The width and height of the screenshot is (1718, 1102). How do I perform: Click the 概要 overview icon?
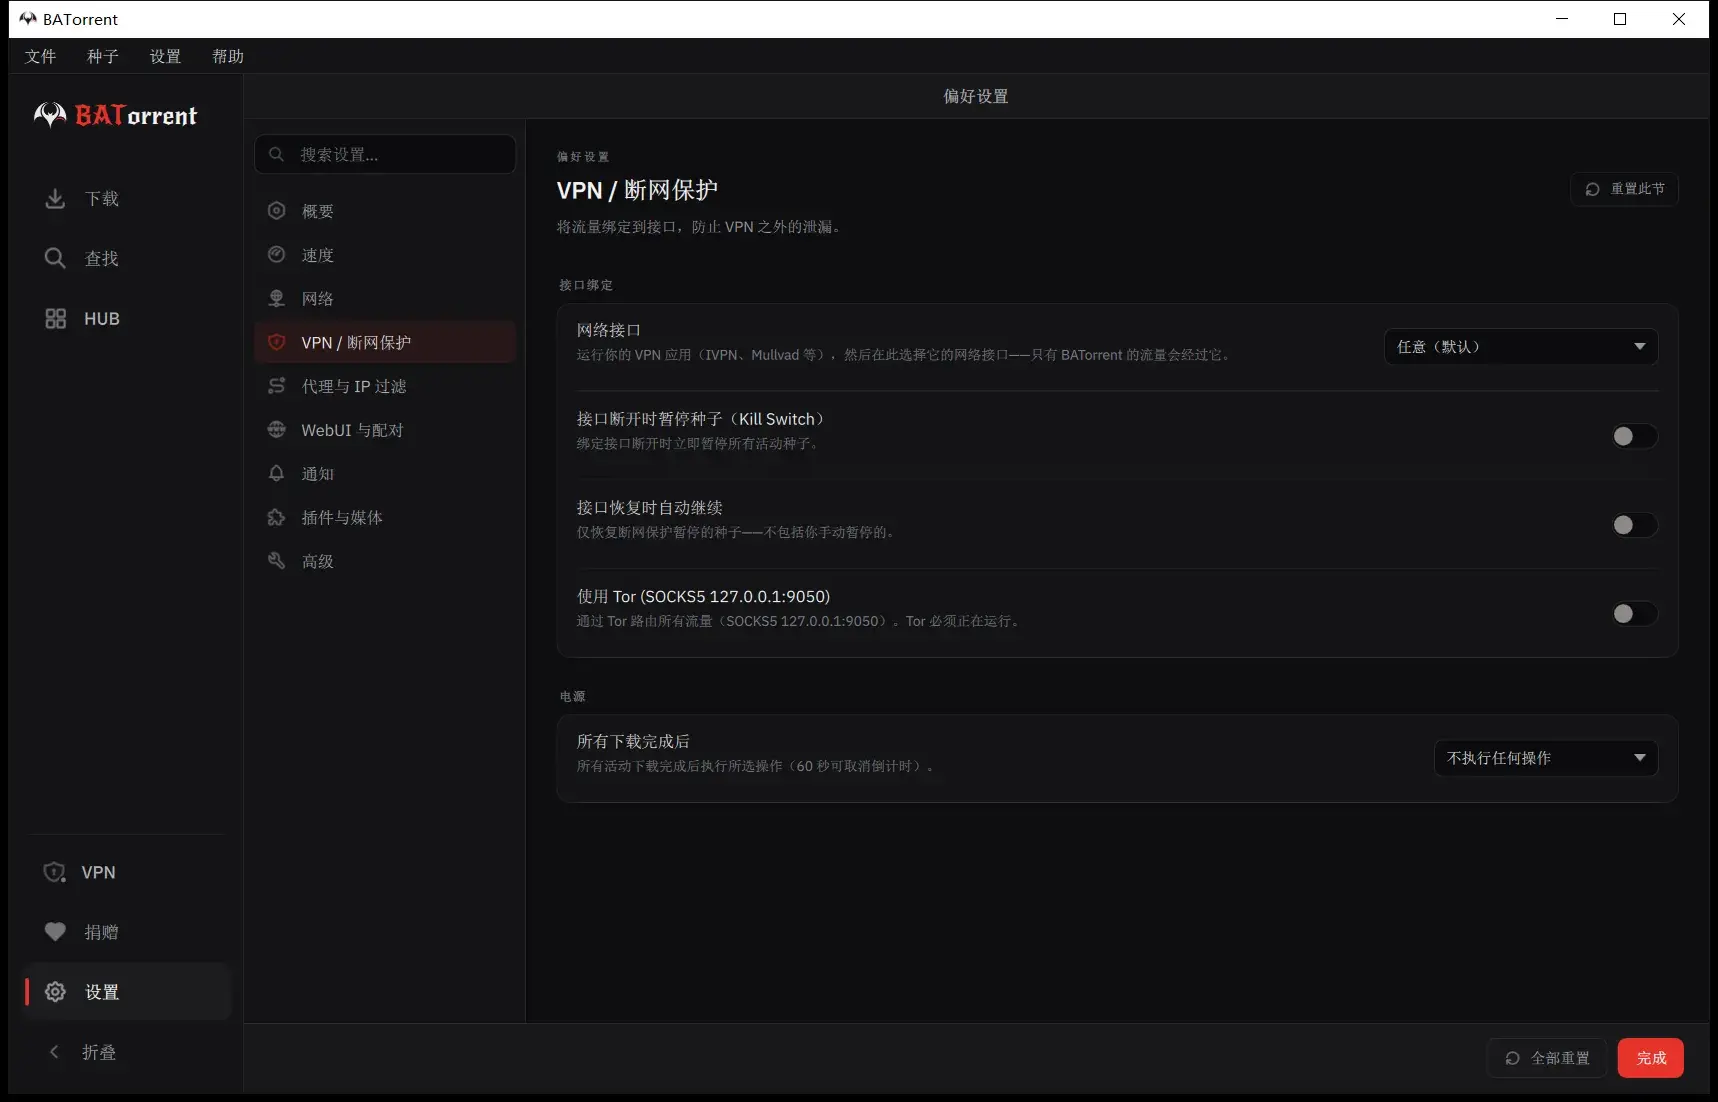click(277, 211)
